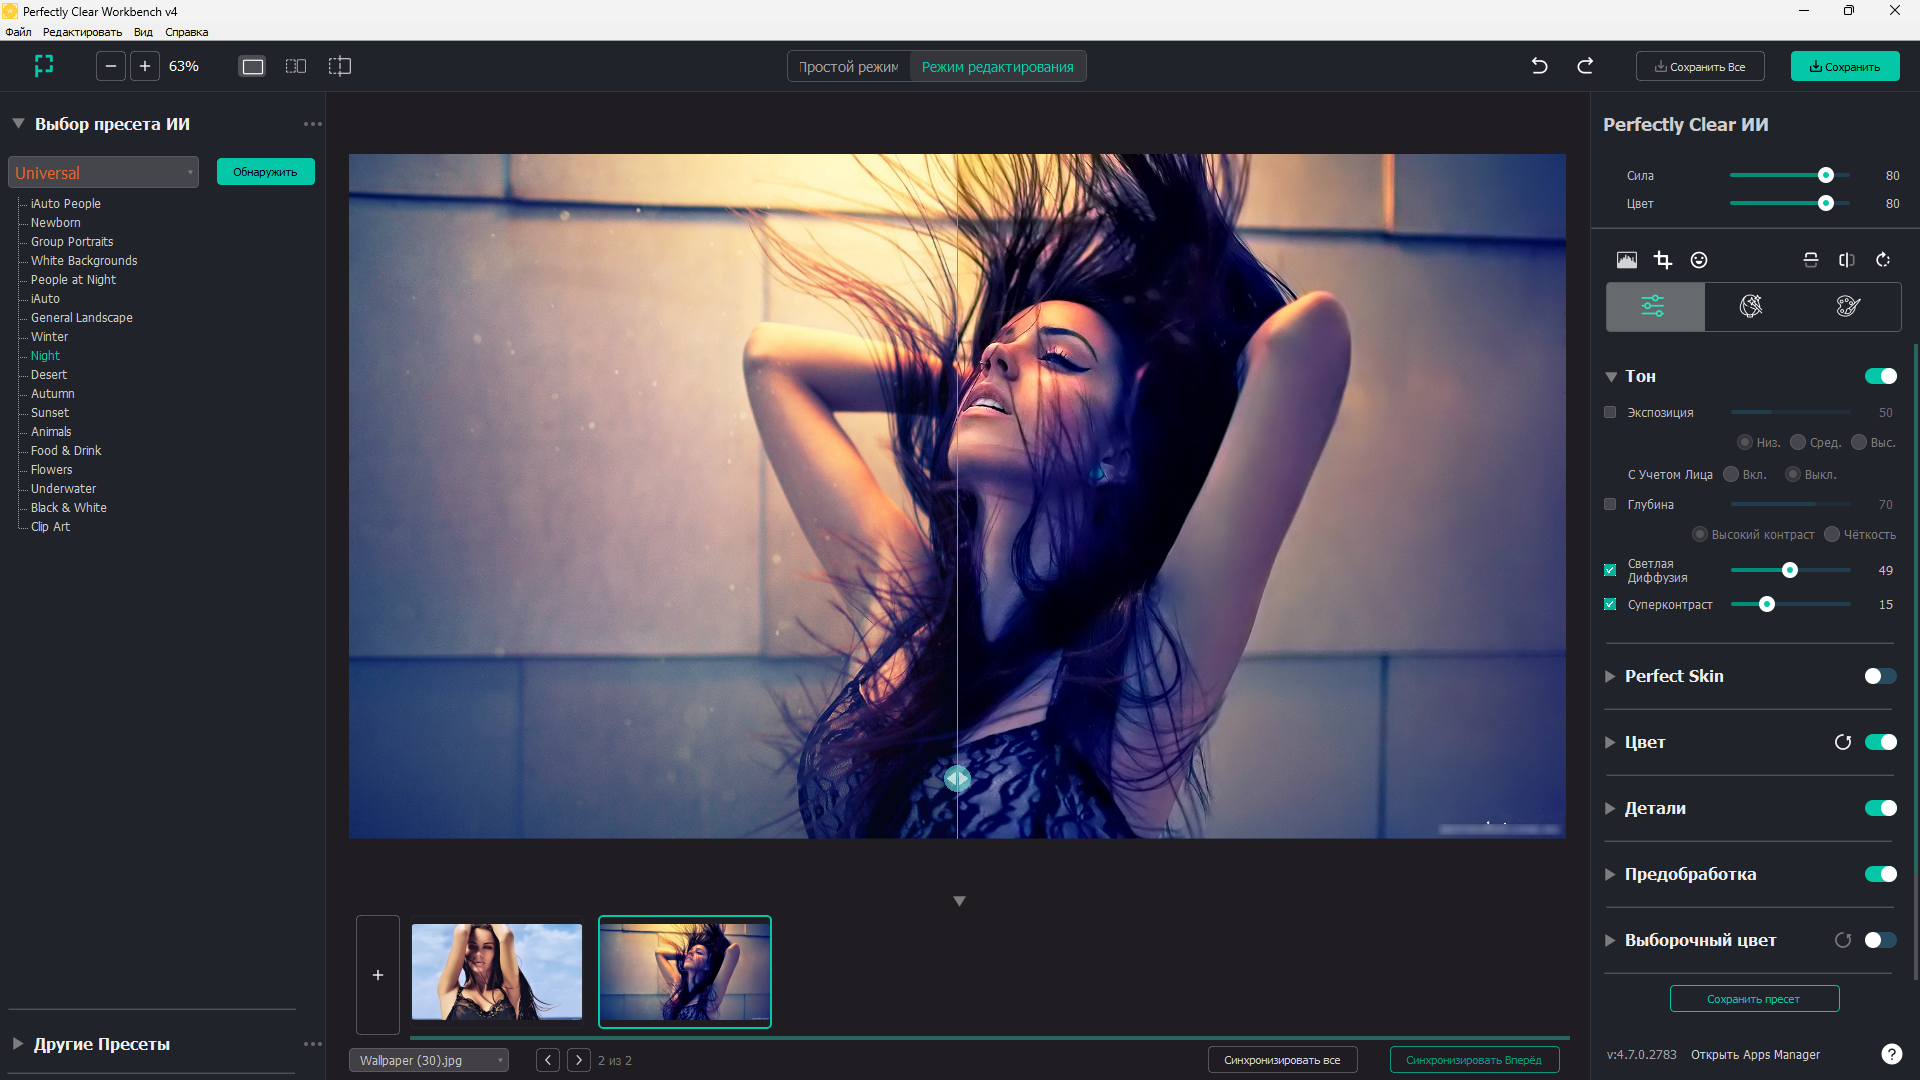Click the undo arrow icon
Viewport: 1920px width, 1080px height.
pos(1539,66)
